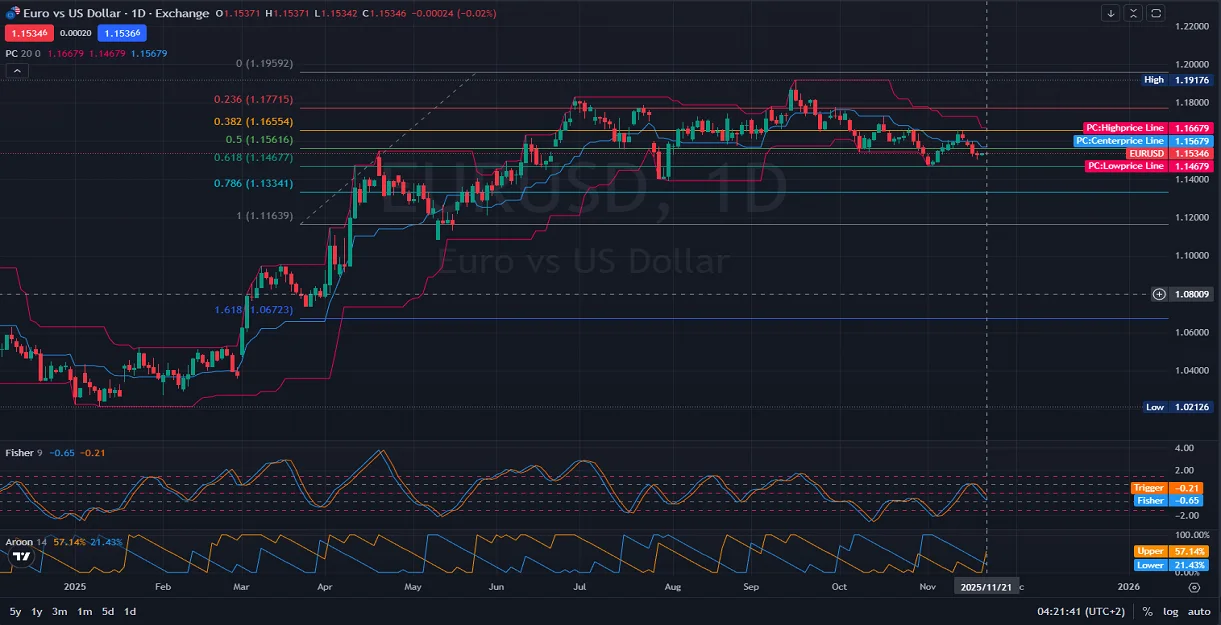Viewport: 1221px width, 625px height.
Task: Click the EUR/USD flag symbol icon
Action: tap(12, 13)
